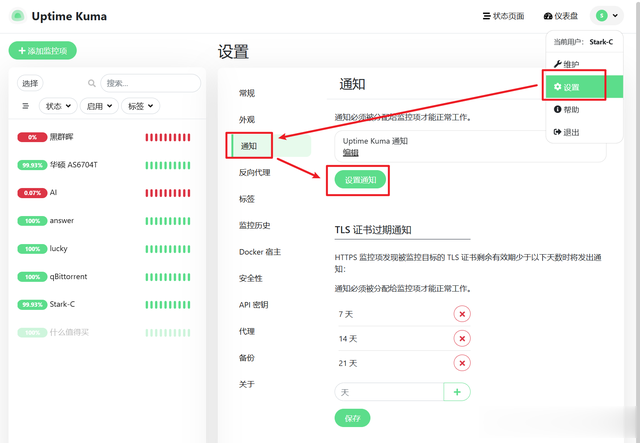Select 设置 settings in the user menu
640x443 pixels.
point(584,87)
